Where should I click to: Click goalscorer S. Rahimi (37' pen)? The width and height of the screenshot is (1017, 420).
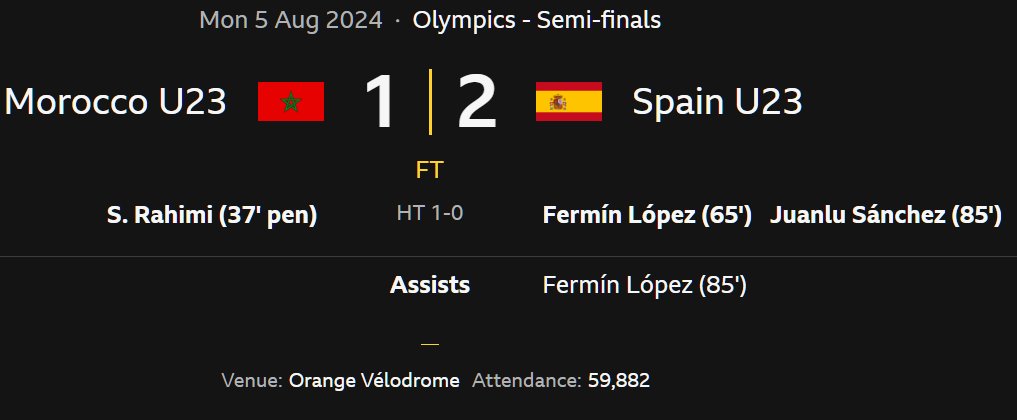tap(212, 215)
